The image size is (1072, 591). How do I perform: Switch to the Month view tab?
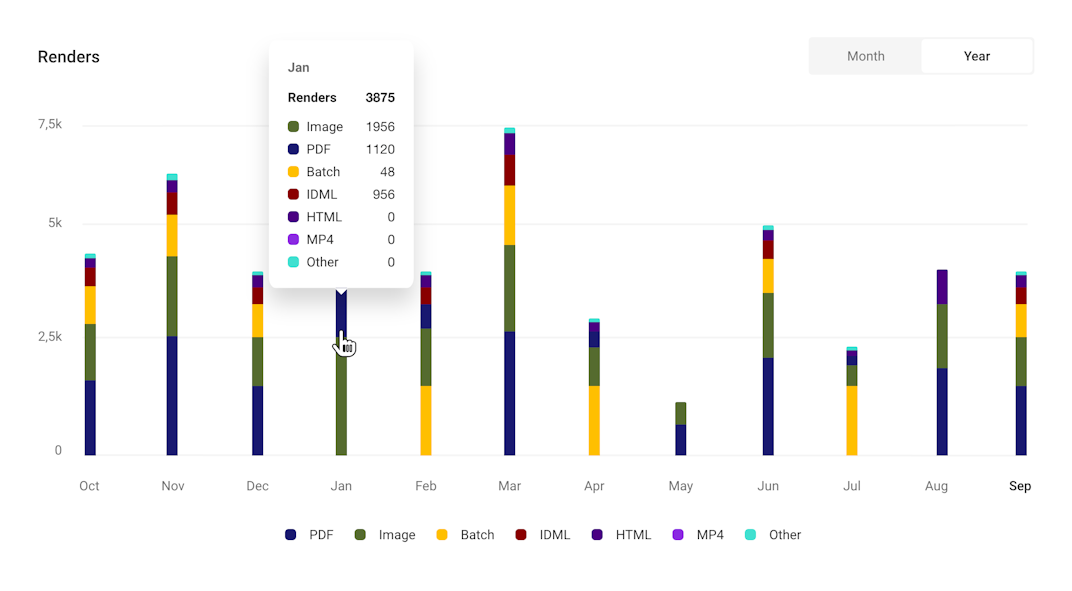[x=866, y=56]
